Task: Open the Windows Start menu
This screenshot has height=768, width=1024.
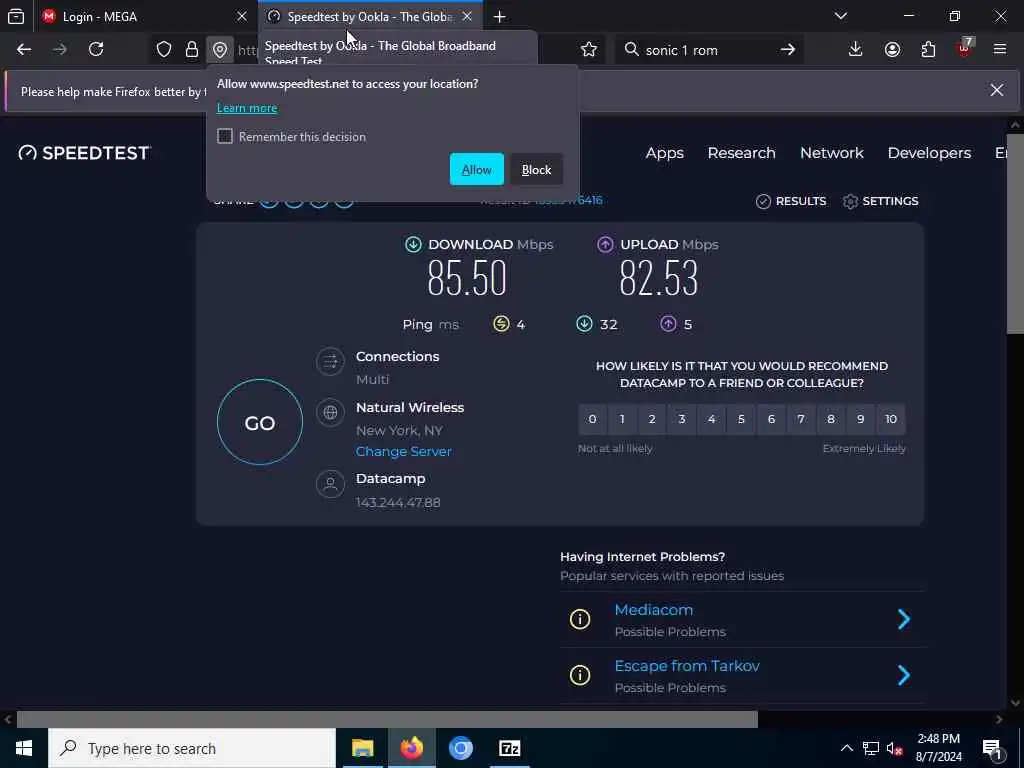Action: coord(24,748)
